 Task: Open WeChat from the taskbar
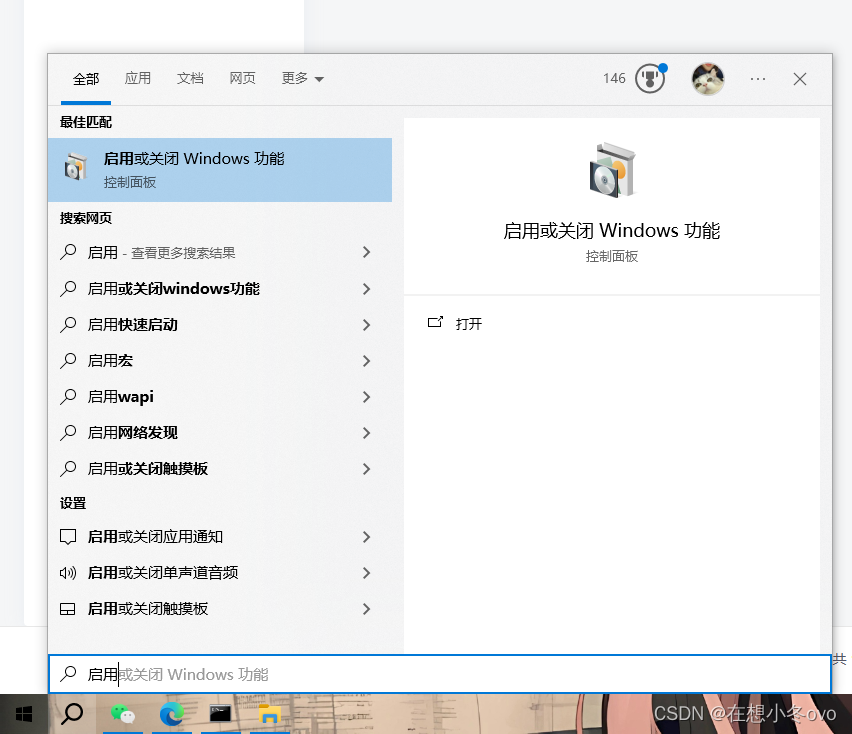[123, 714]
